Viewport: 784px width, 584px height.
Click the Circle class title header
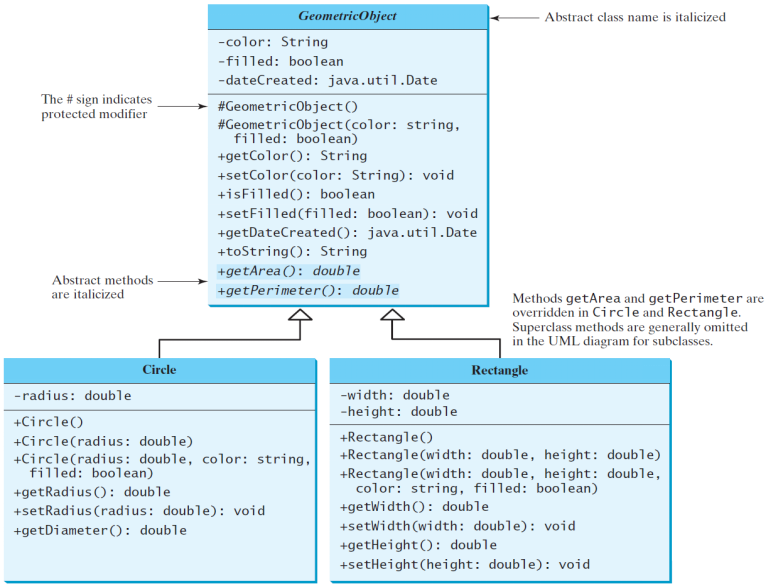tap(159, 370)
